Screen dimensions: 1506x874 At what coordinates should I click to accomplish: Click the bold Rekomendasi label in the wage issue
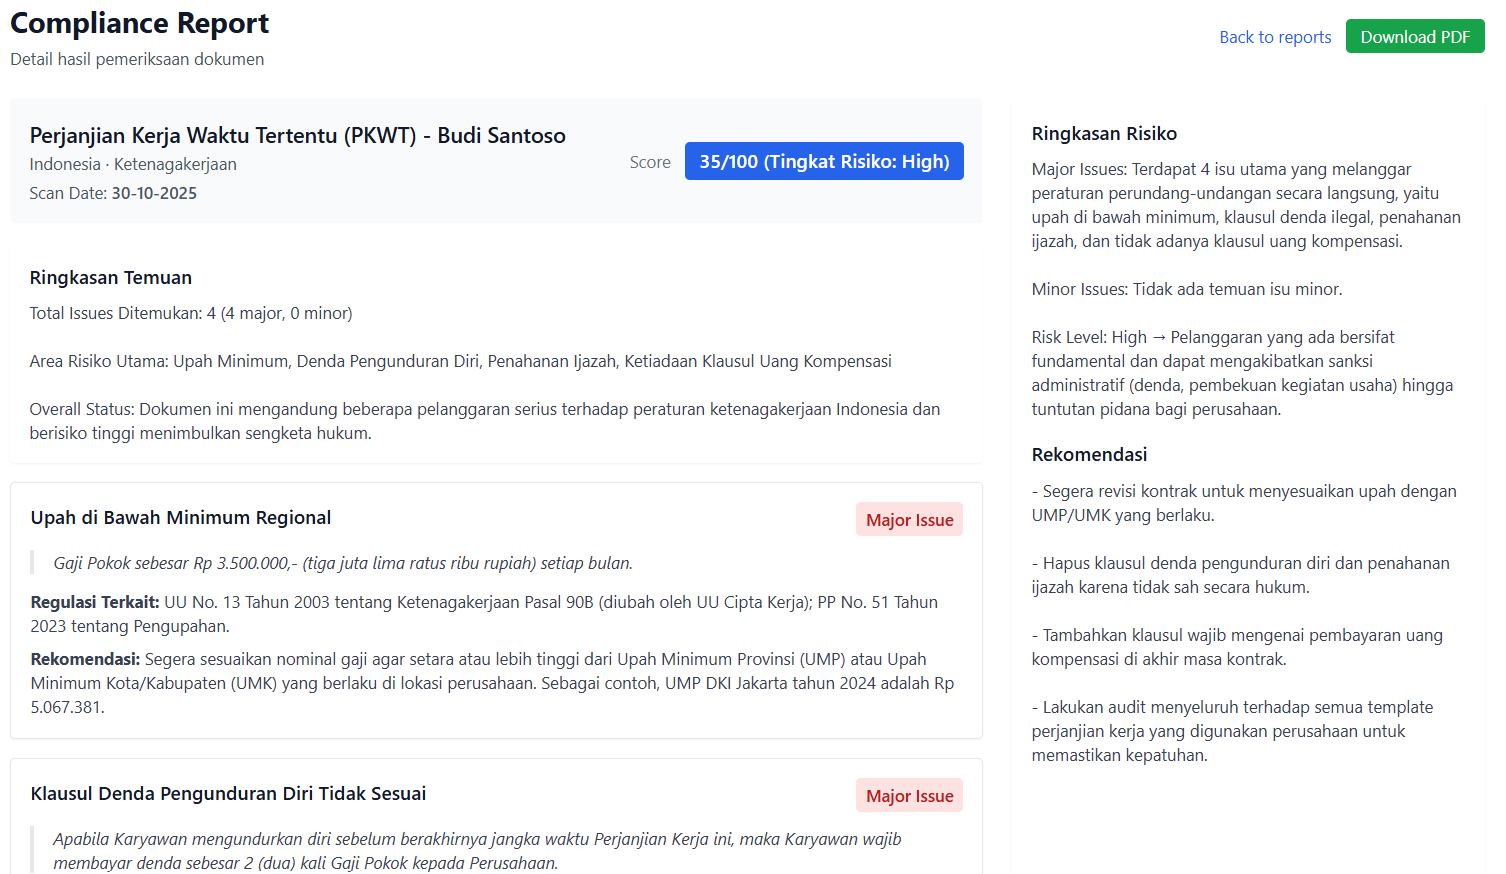click(x=85, y=659)
